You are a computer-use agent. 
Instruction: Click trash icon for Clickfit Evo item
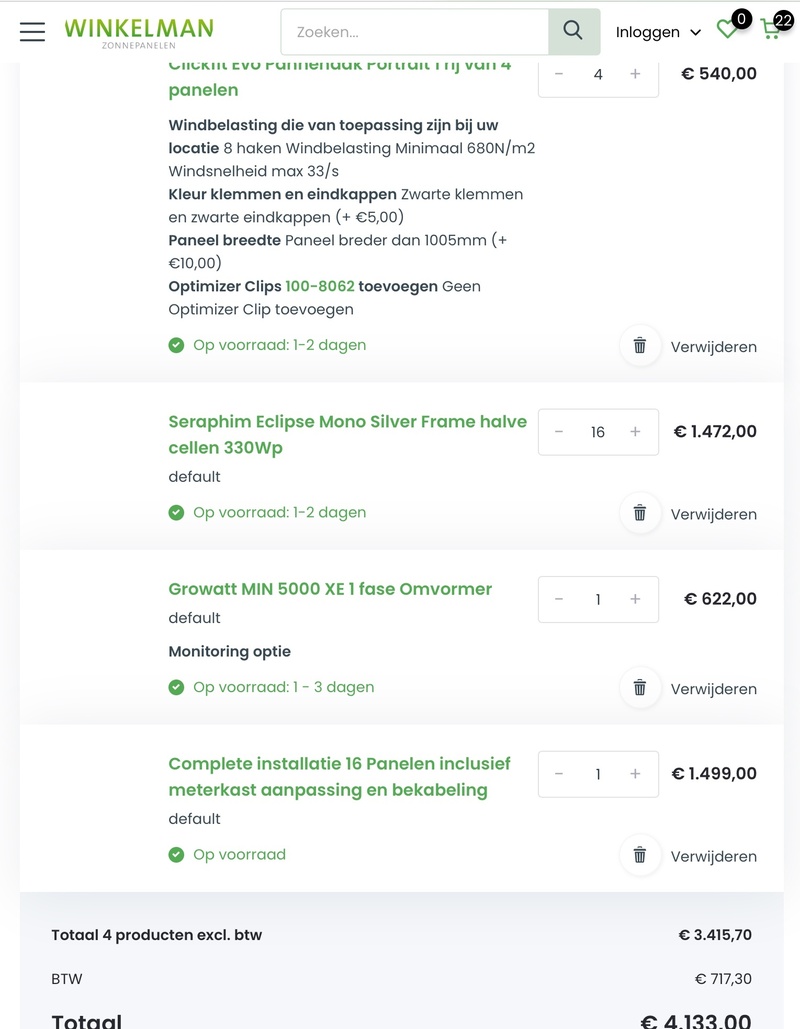pos(640,346)
